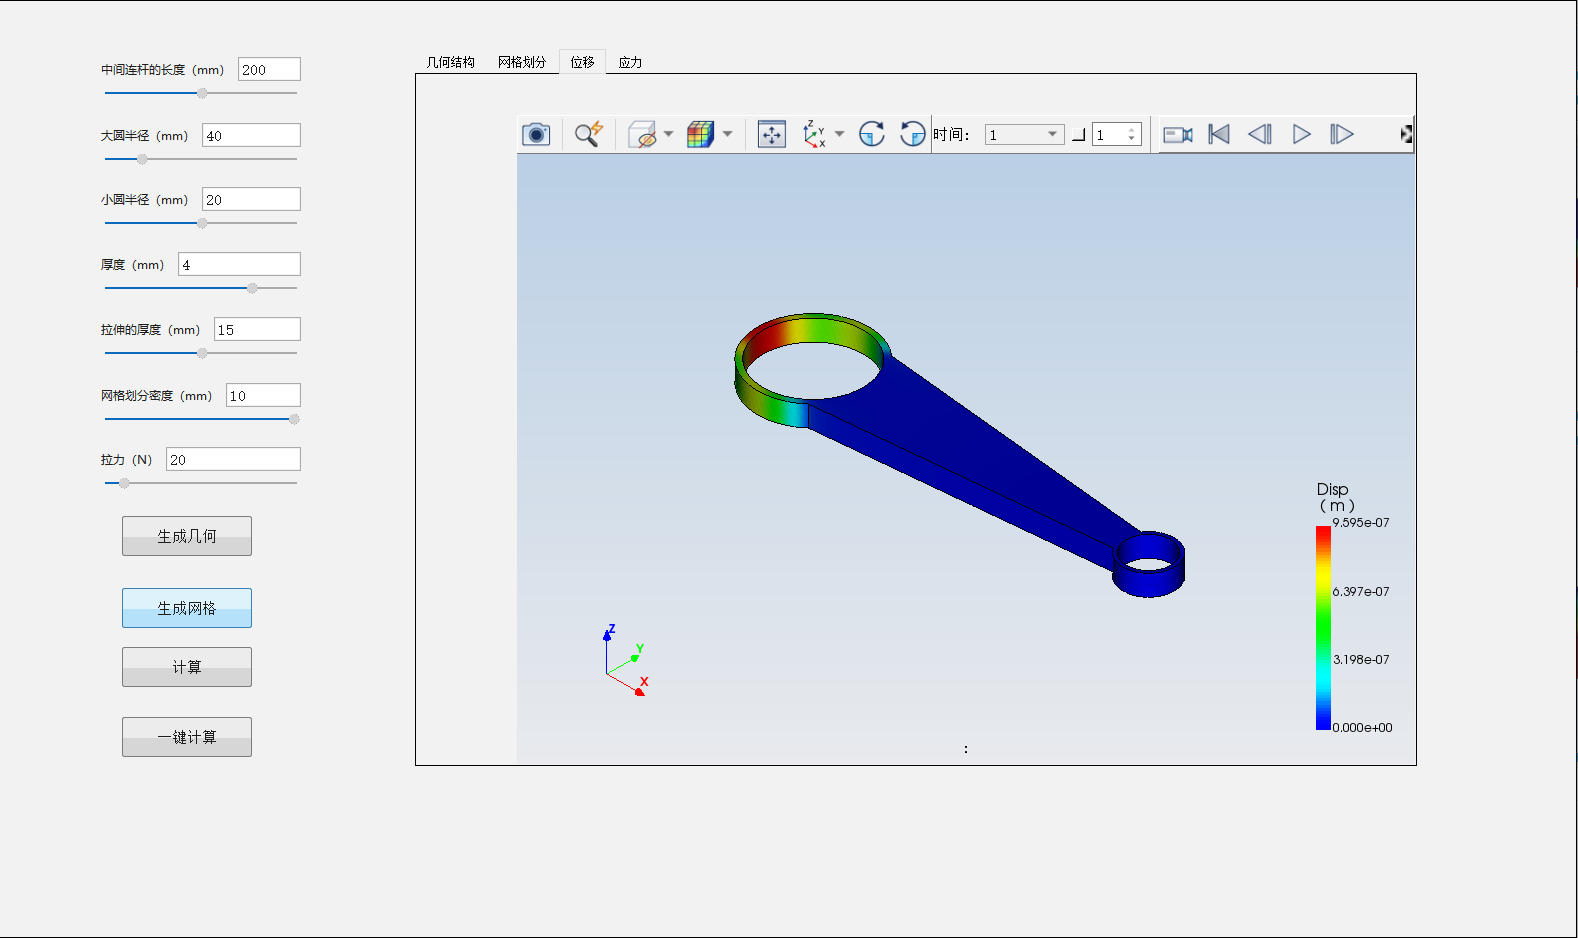Click the 拉伸的厚度 slider handle
Viewport: 1578px width, 938px height.
(202, 353)
